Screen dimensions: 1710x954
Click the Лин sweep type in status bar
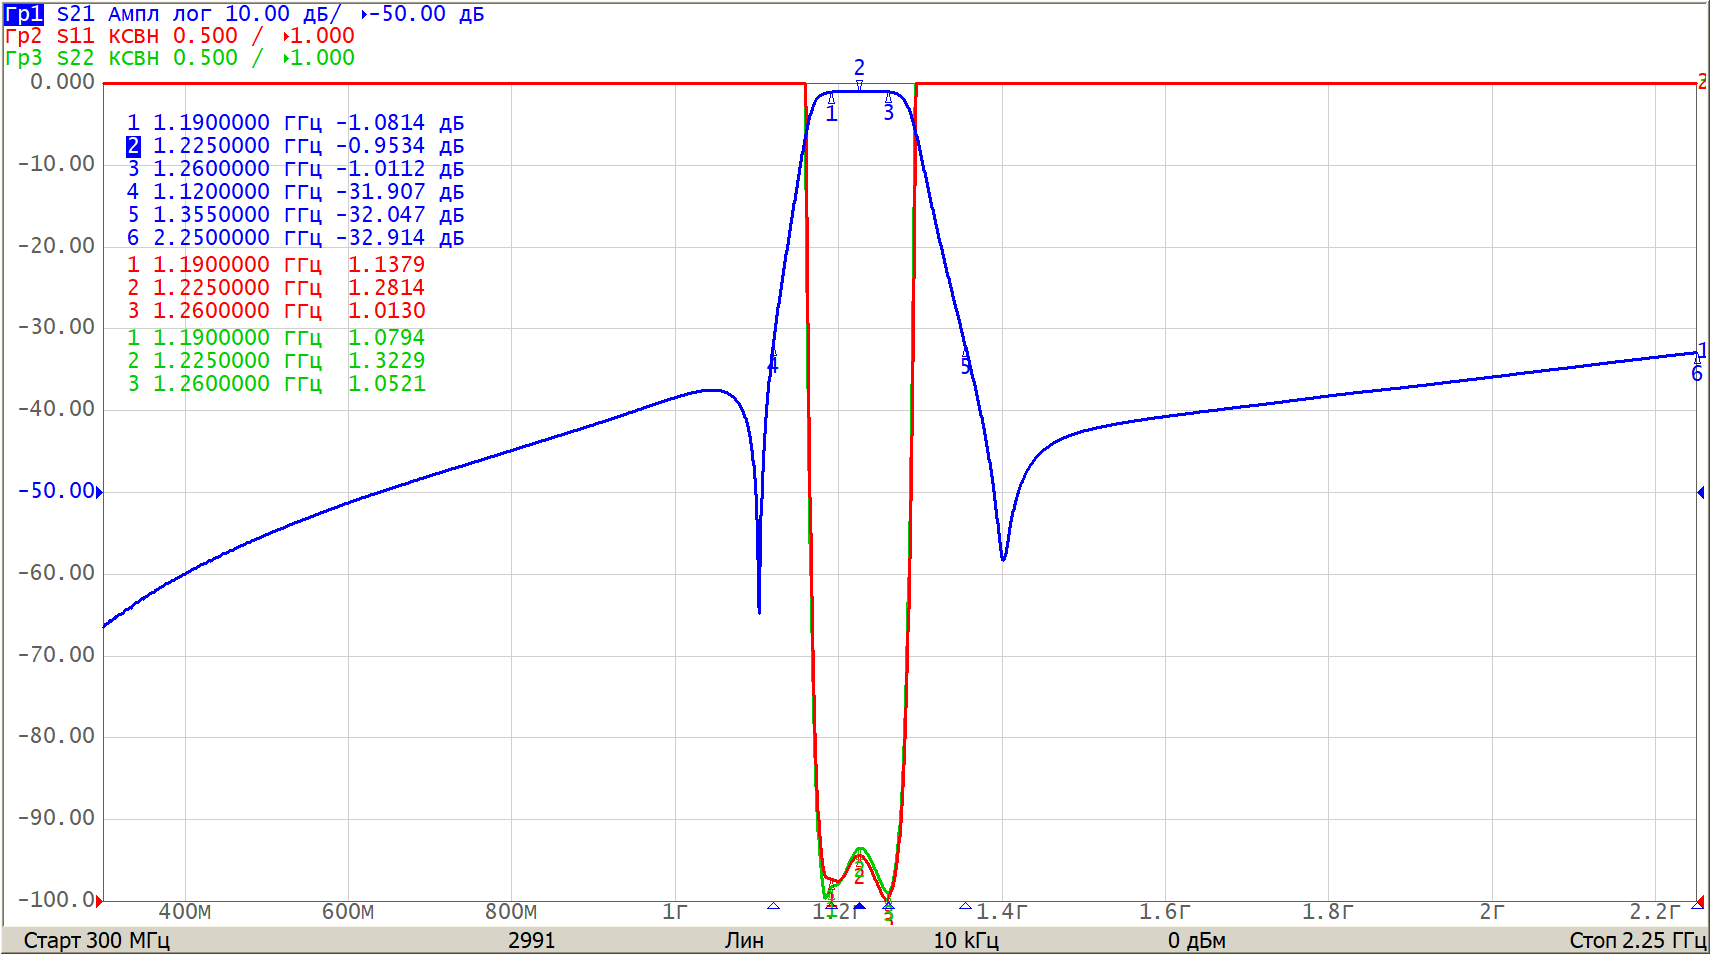point(744,940)
